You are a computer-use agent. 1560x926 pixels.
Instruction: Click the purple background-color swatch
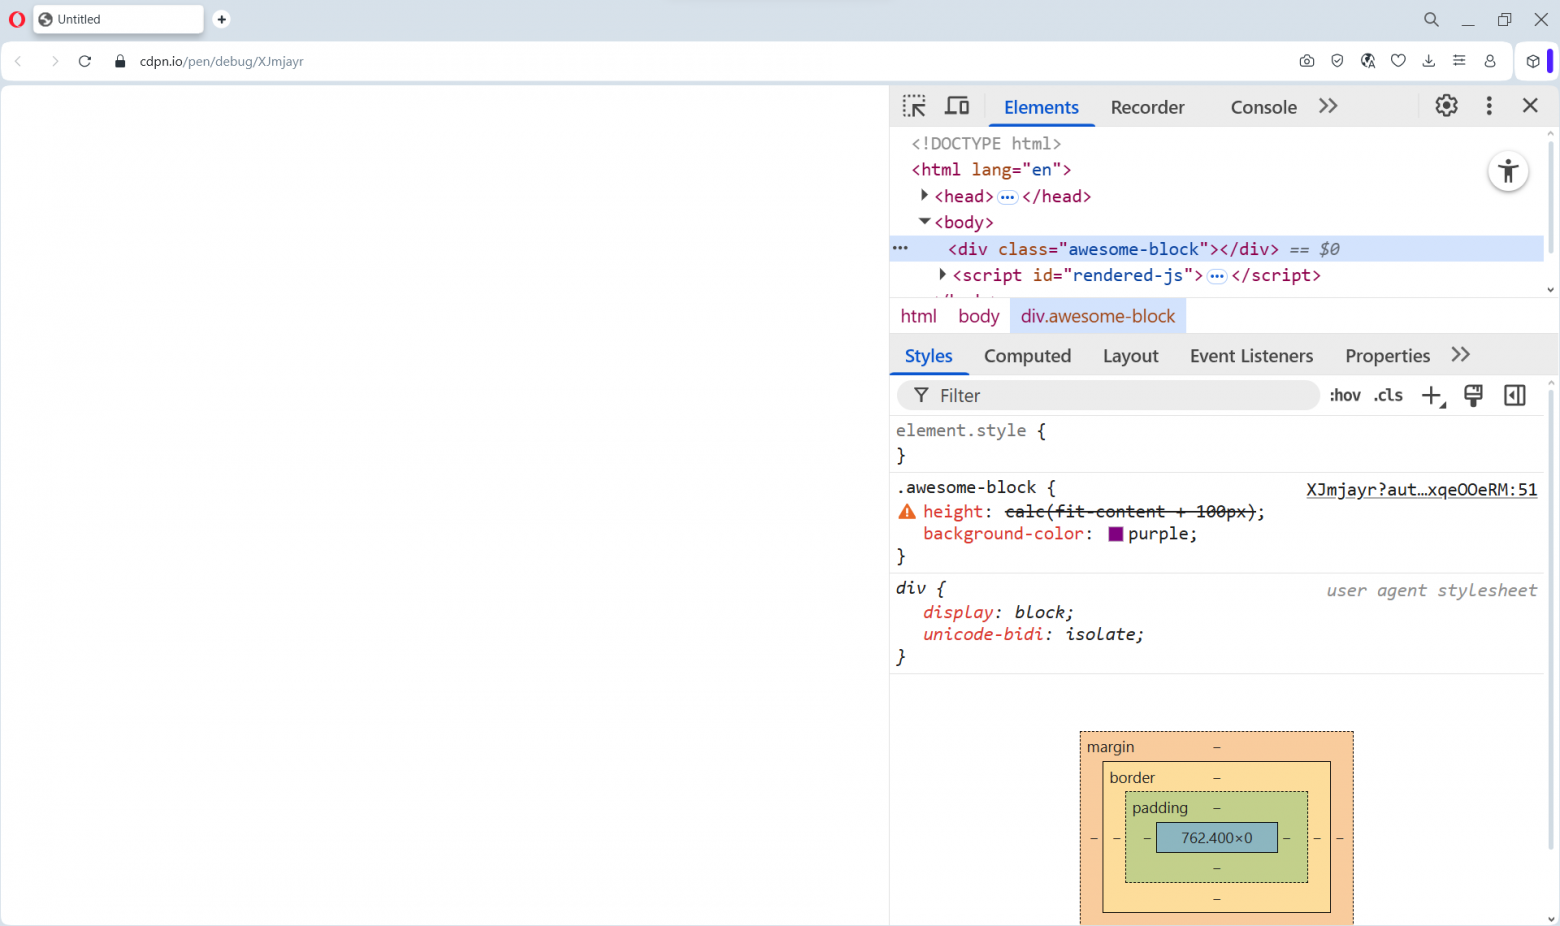click(x=1116, y=534)
